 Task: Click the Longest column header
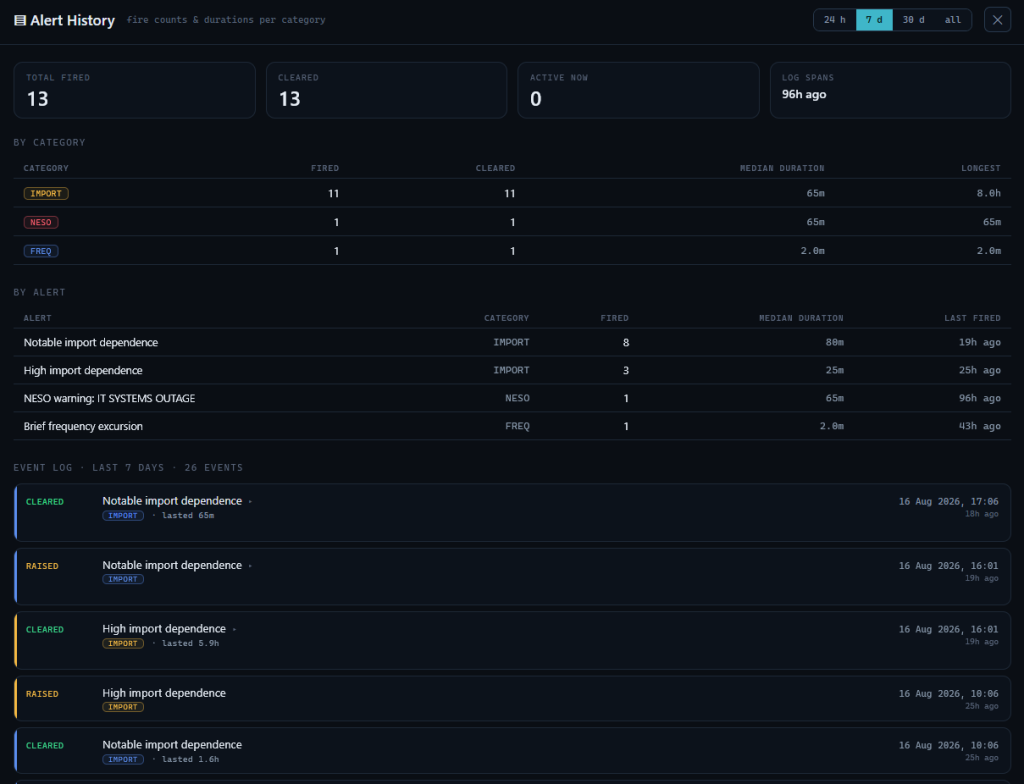pyautogui.click(x=980, y=169)
